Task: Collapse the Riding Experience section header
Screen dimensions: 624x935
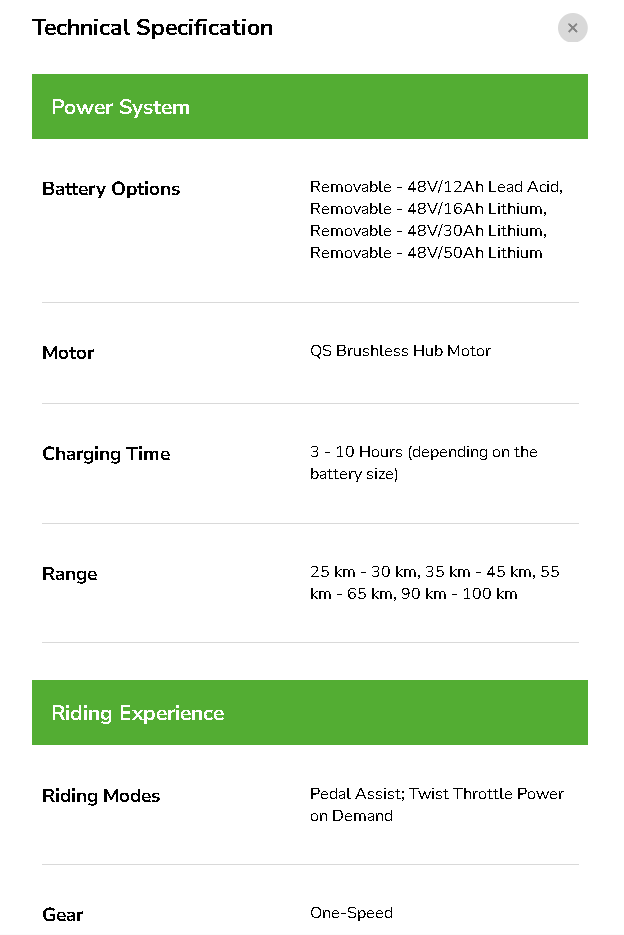Action: [309, 713]
